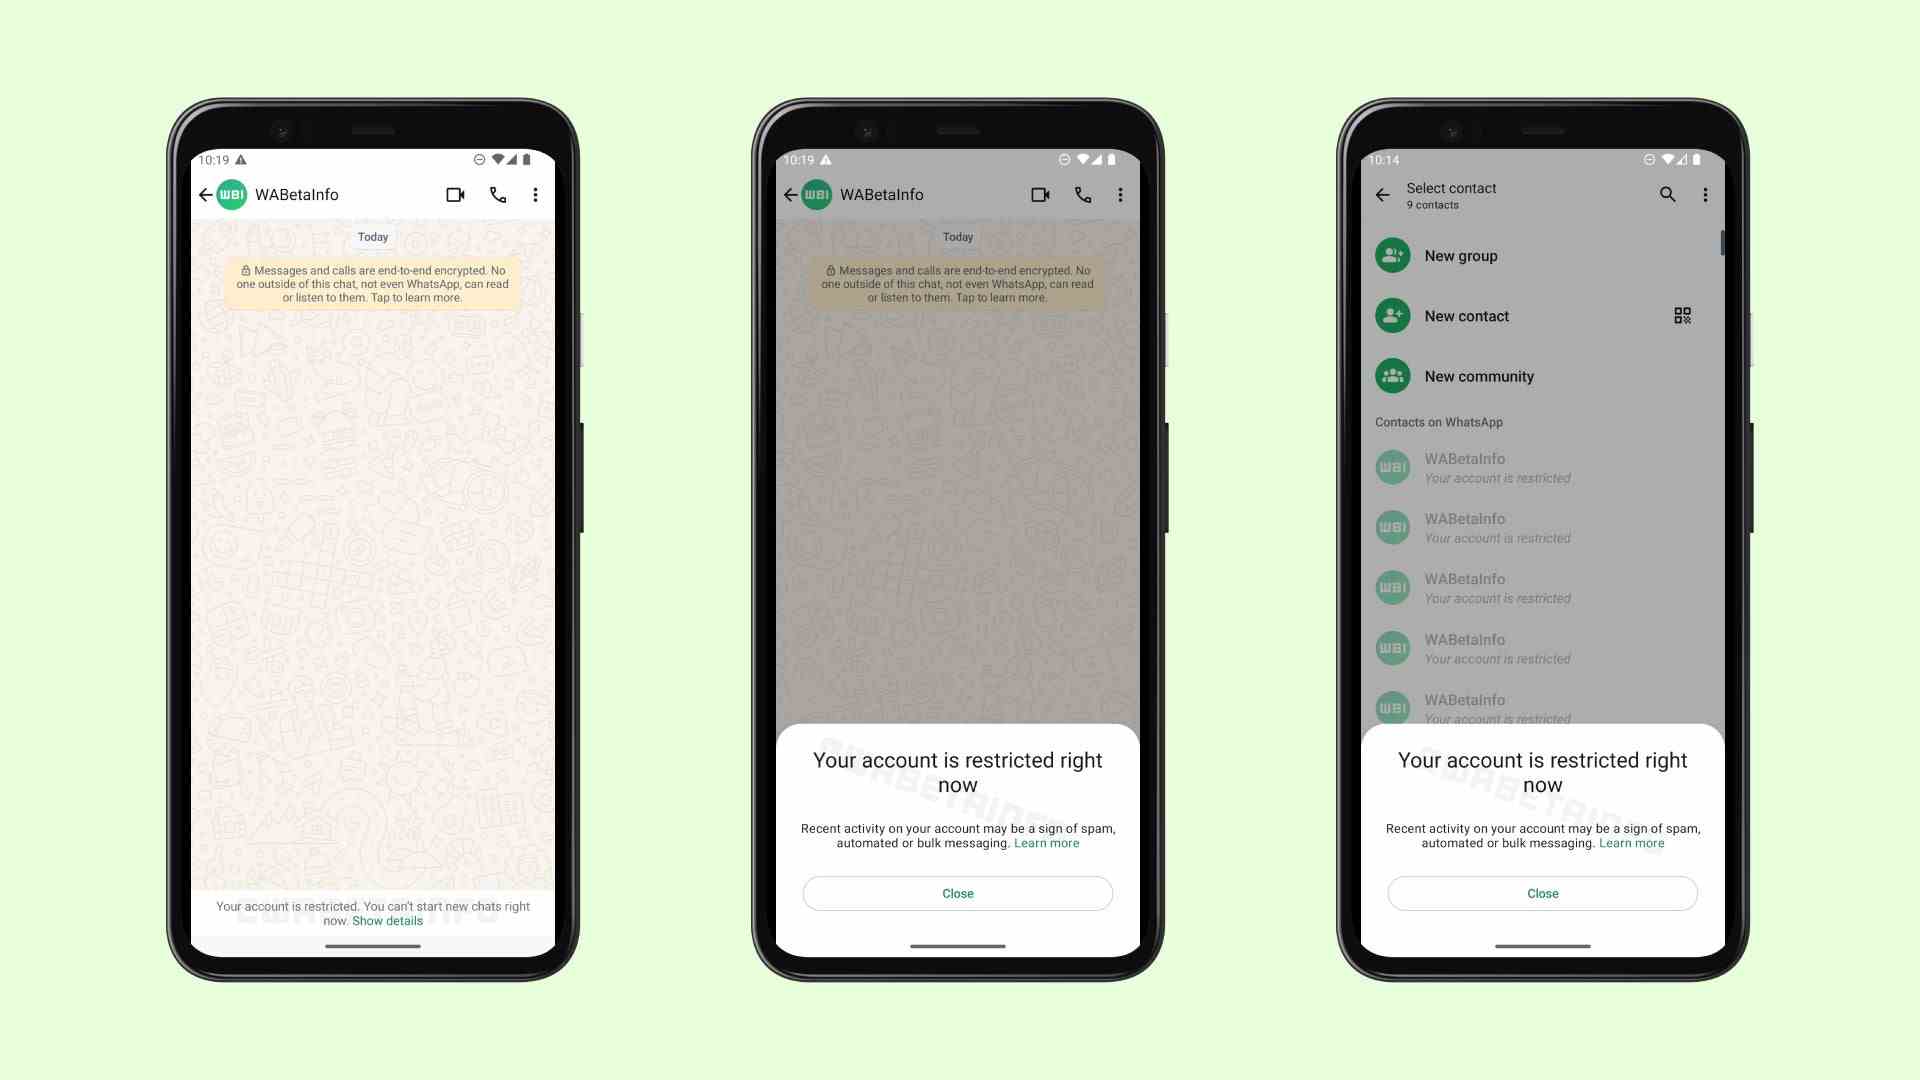The height and width of the screenshot is (1080, 1920).
Task: Open the three-dot menu in WABetaInfo chat
Action: (x=537, y=195)
